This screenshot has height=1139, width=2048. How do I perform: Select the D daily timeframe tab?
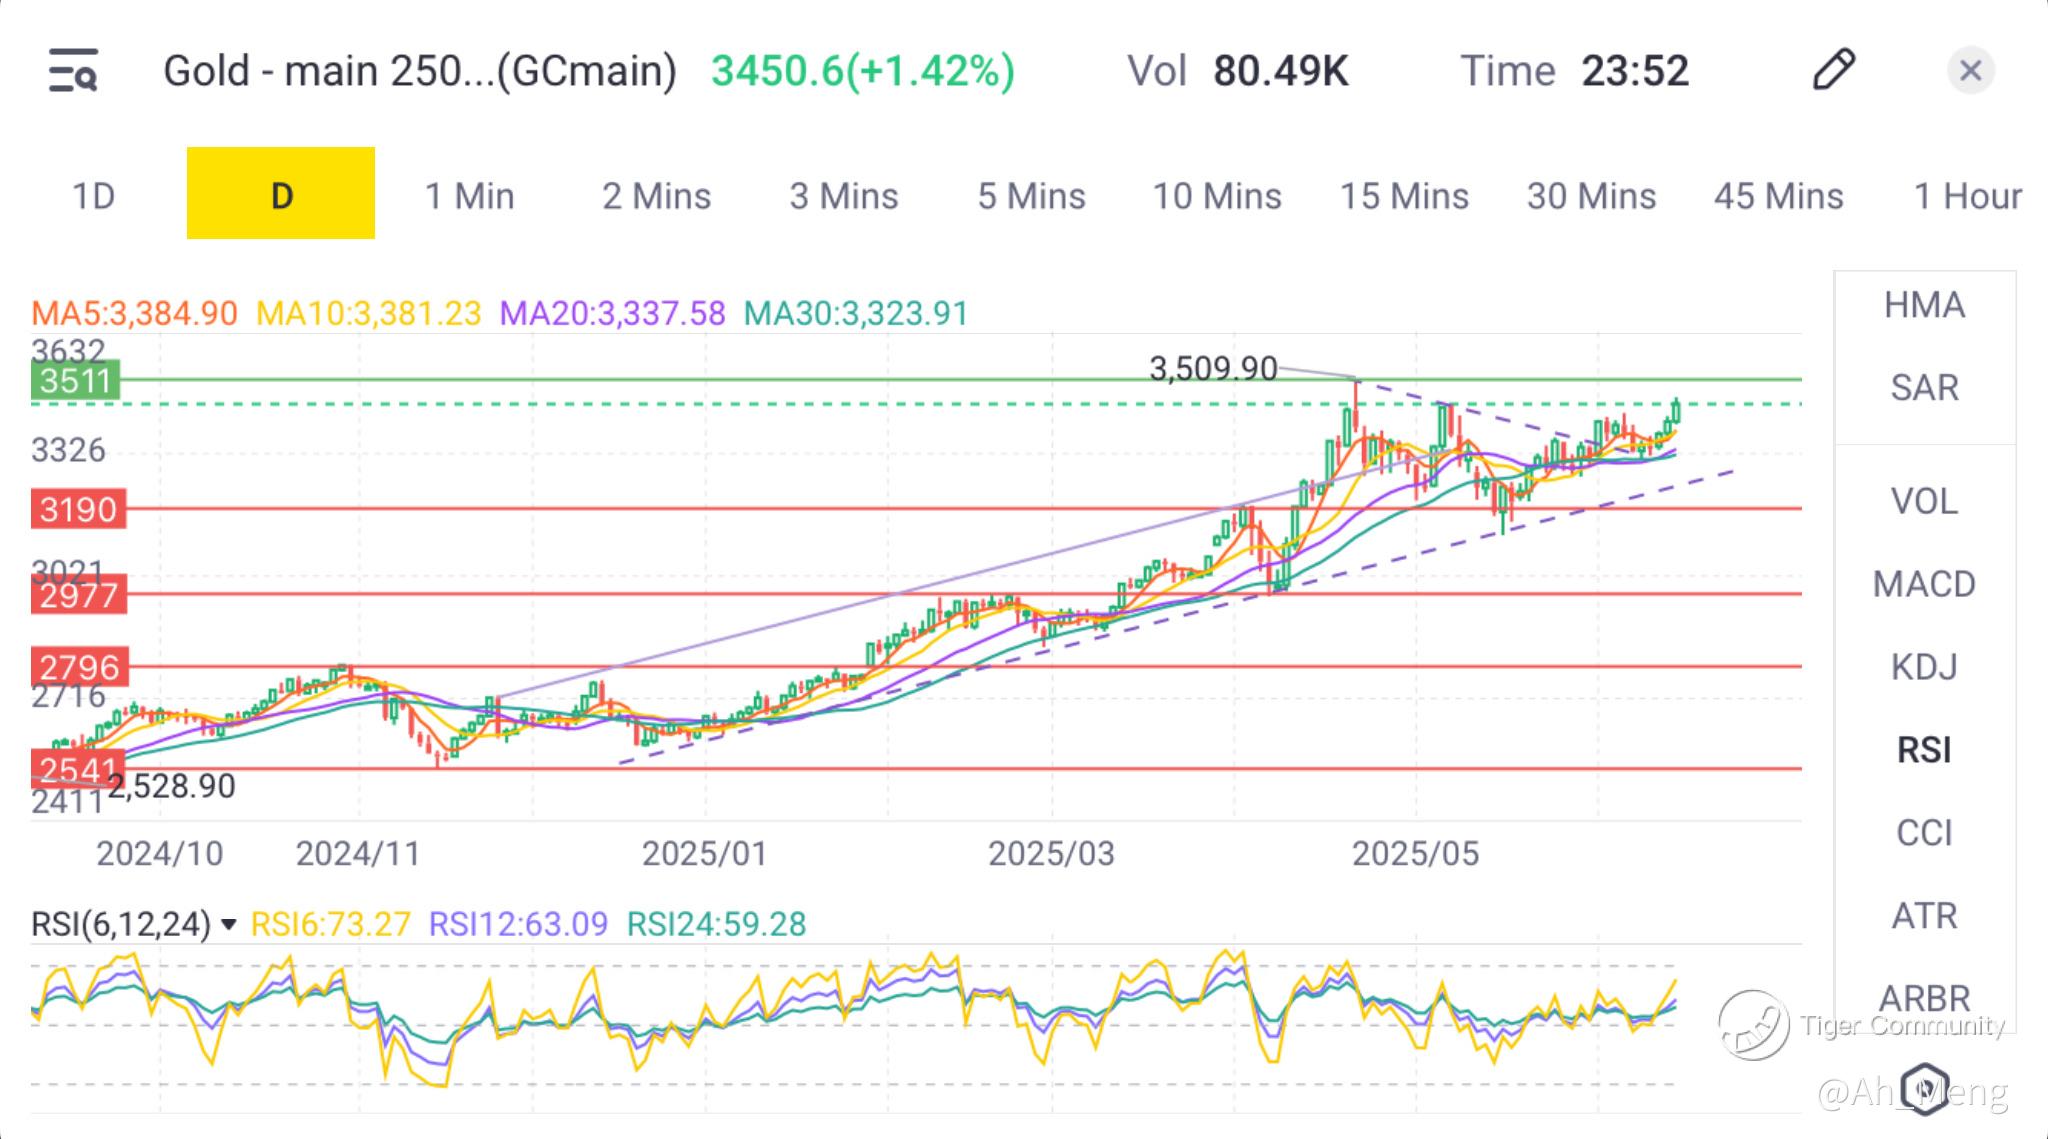[281, 194]
